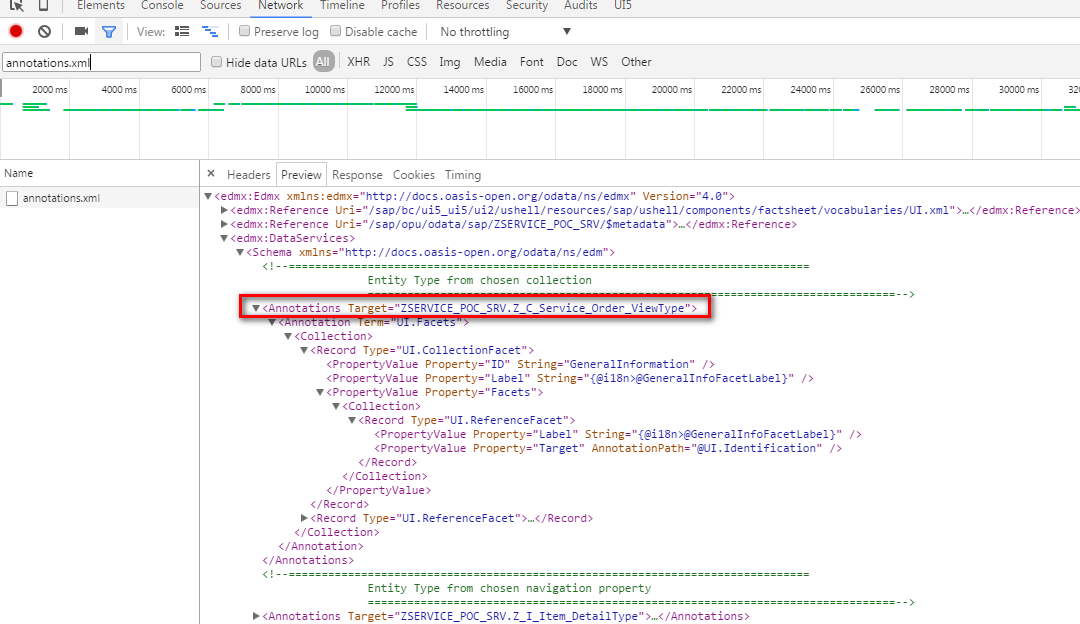This screenshot has height=624, width=1080.
Task: Switch to the Resources tab
Action: (463, 6)
